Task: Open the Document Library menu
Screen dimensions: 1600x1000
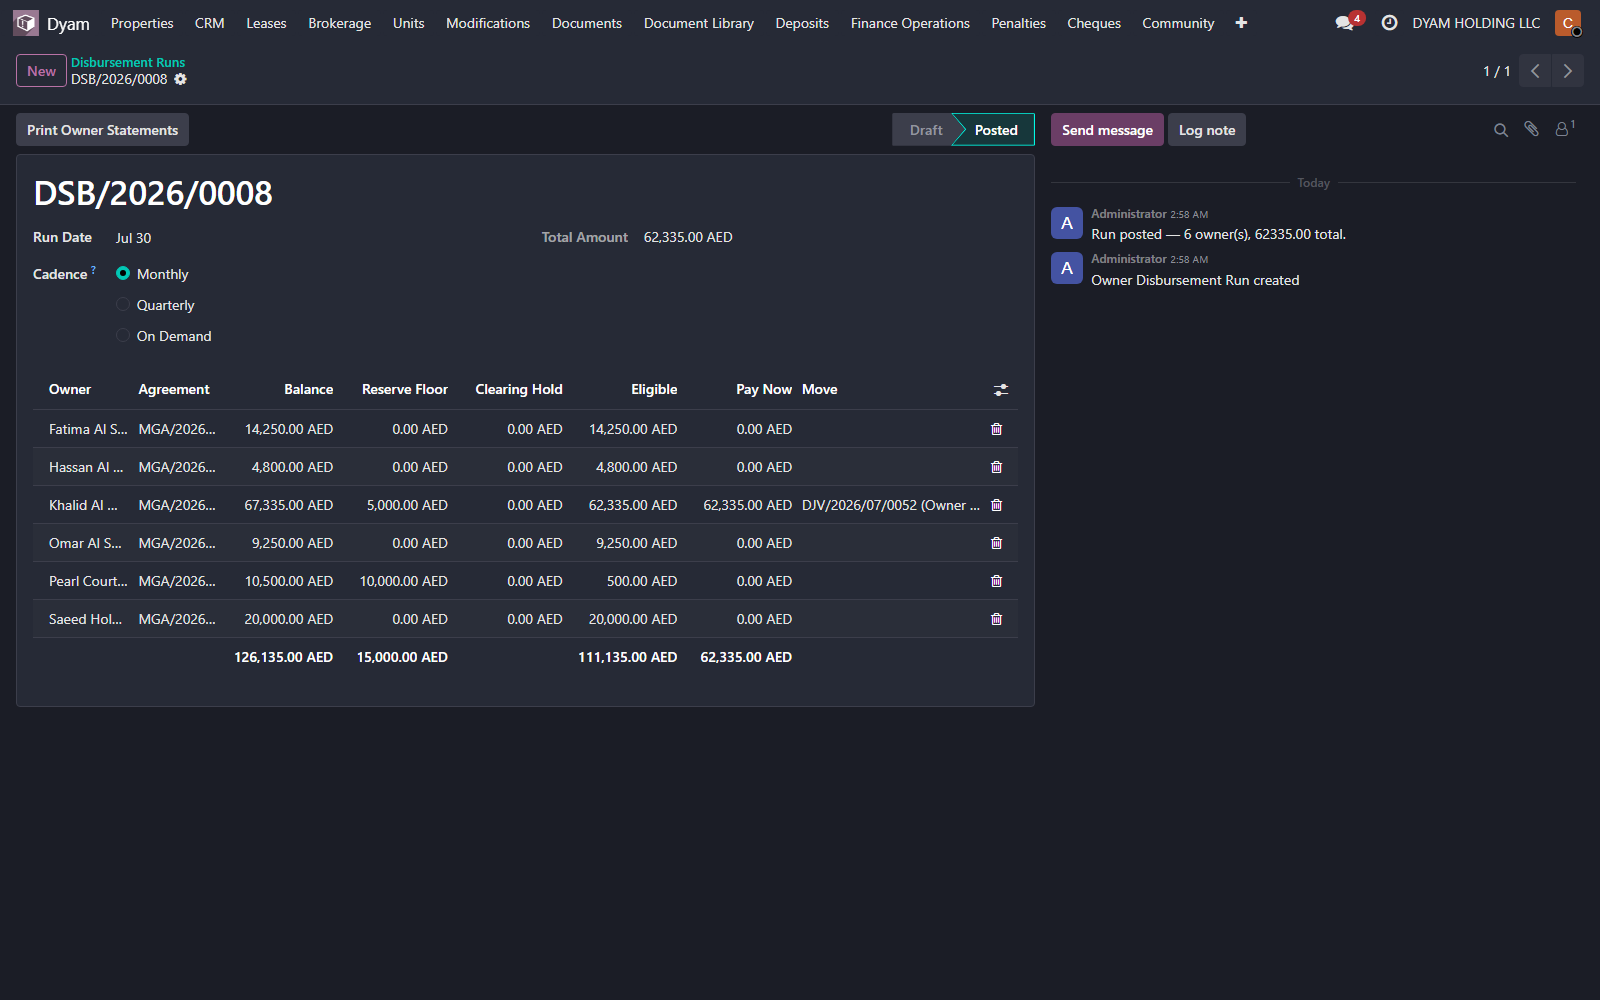Action: pos(699,23)
